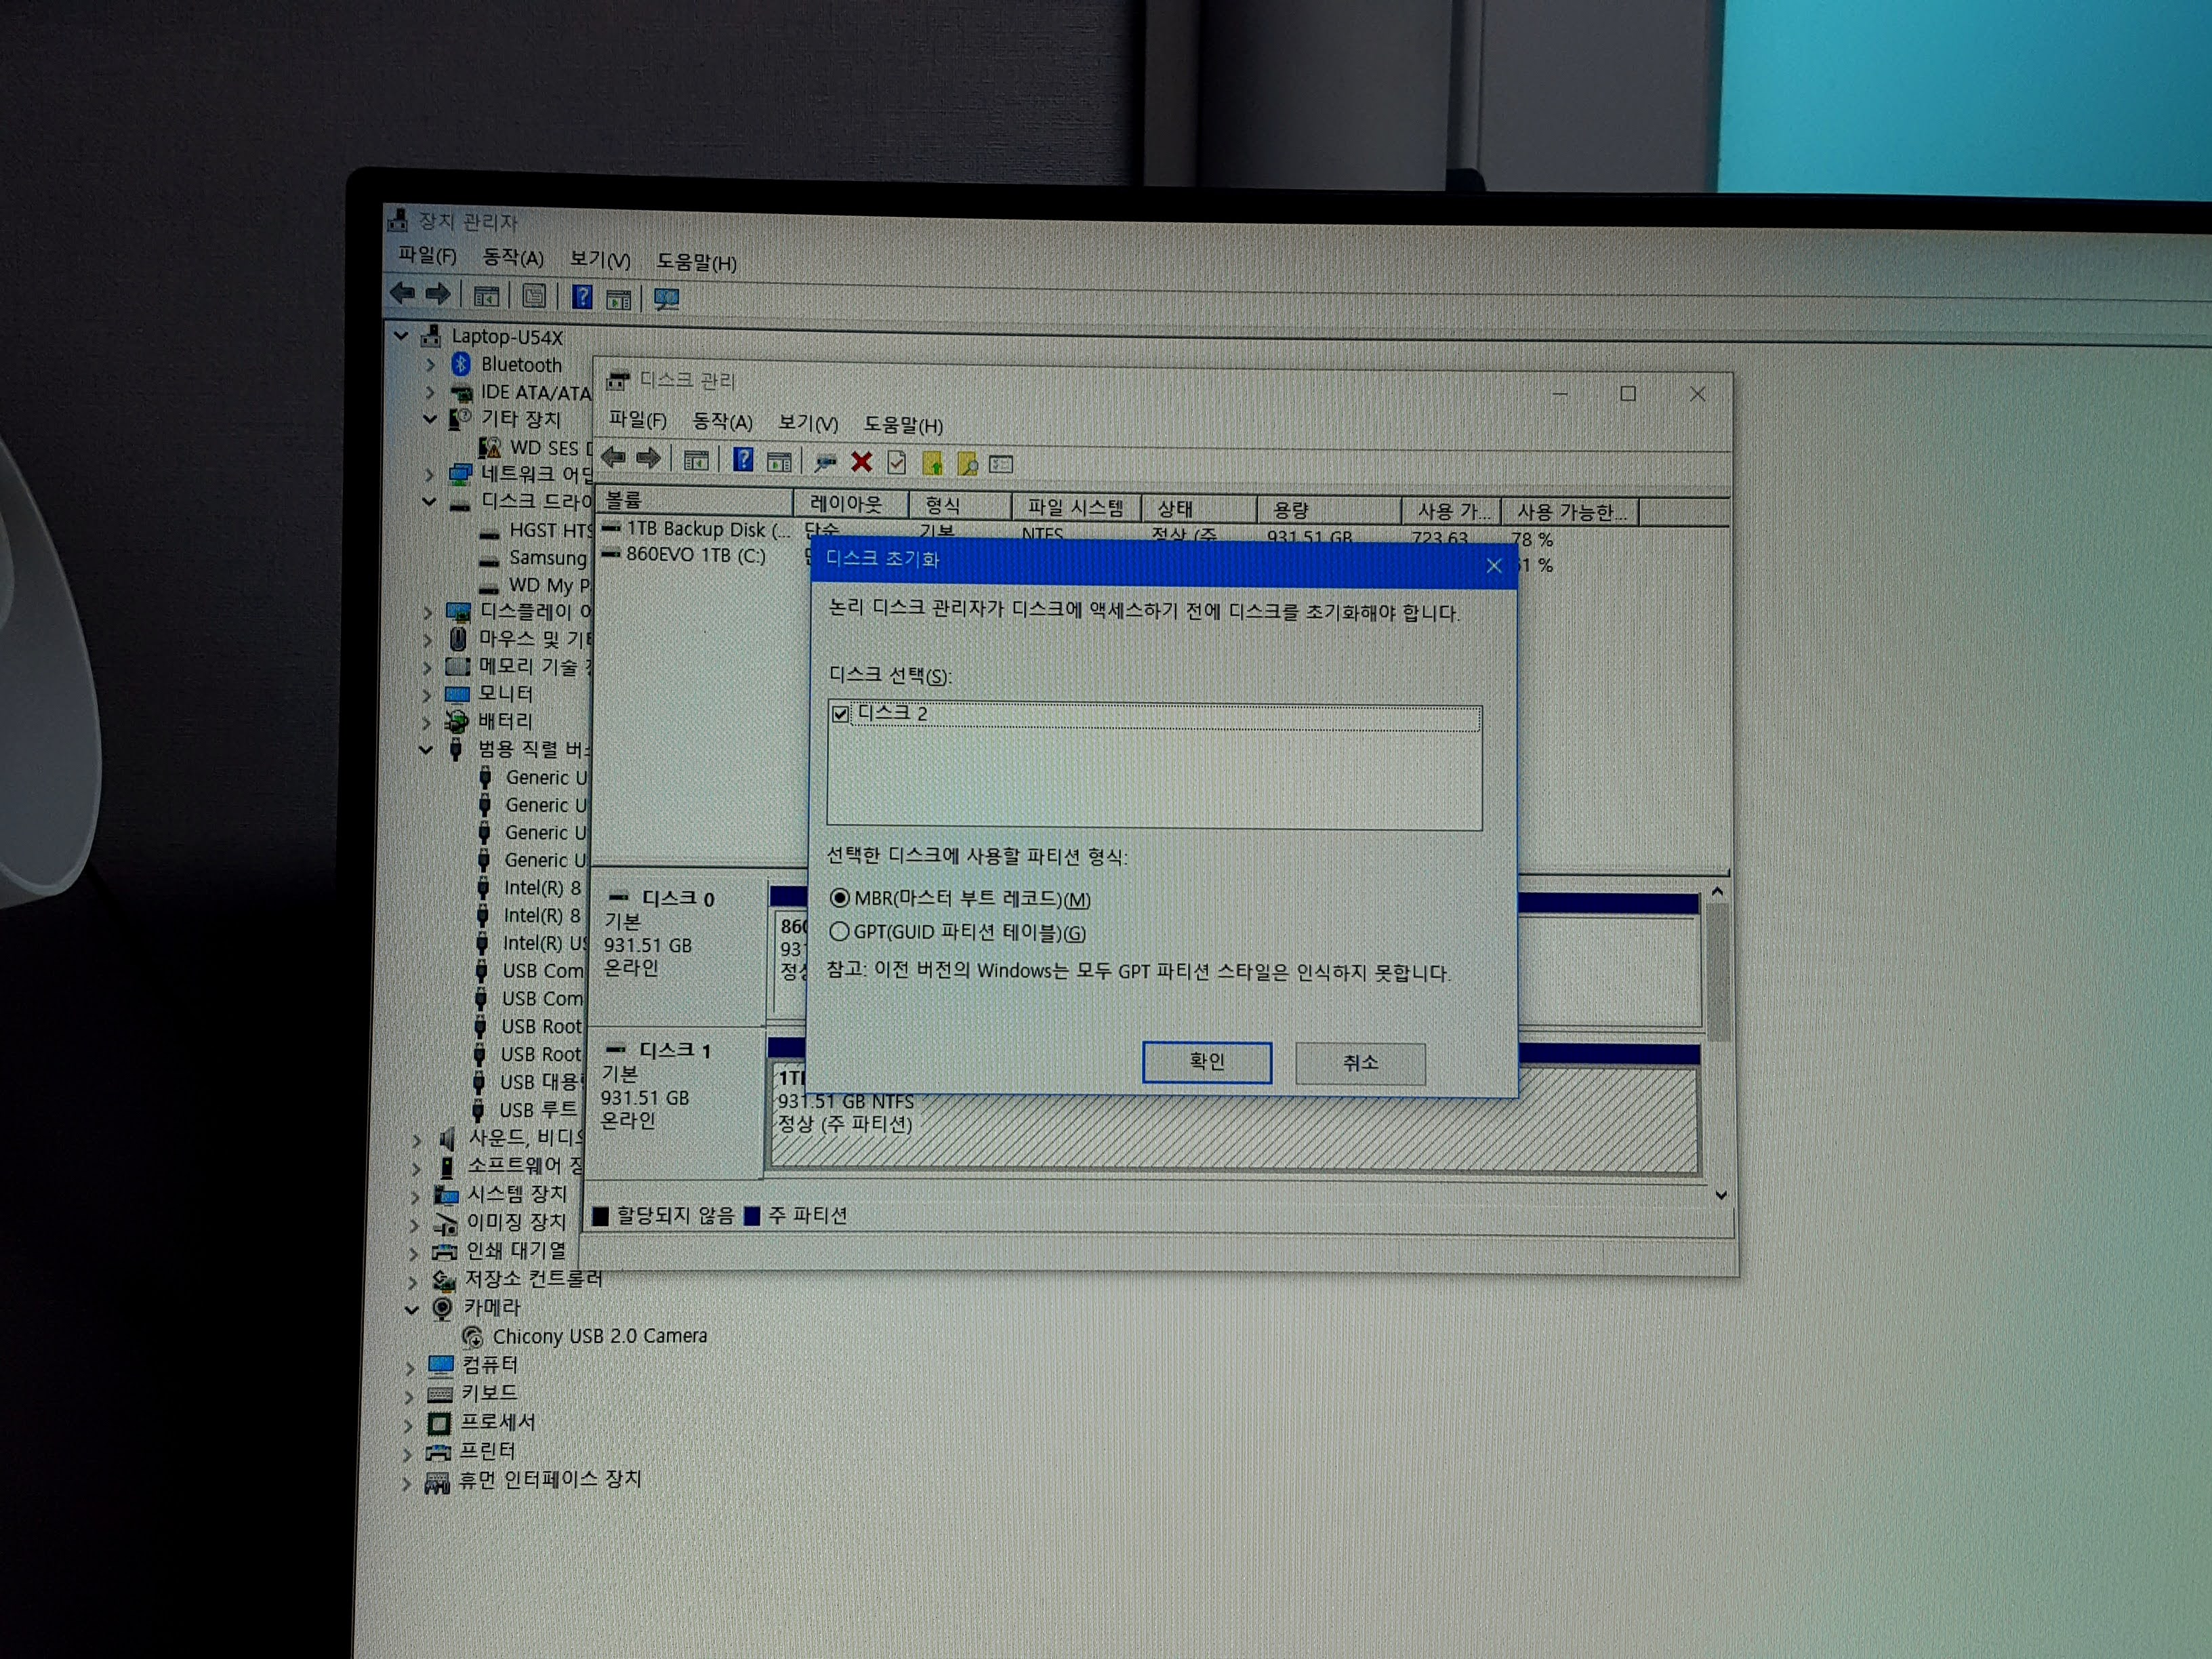This screenshot has width=2212, height=1659.
Task: Click 주 파티션 blue legend swatch
Action: [752, 1216]
